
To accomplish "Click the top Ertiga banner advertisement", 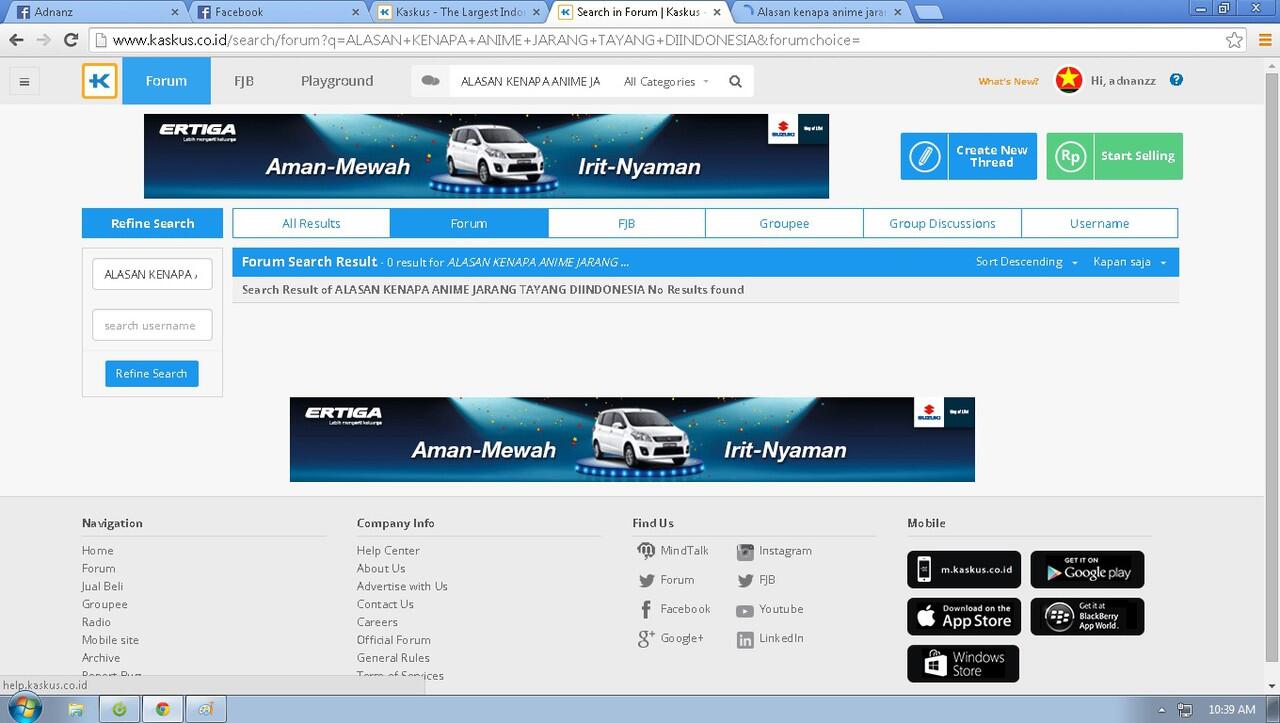I will [x=486, y=156].
